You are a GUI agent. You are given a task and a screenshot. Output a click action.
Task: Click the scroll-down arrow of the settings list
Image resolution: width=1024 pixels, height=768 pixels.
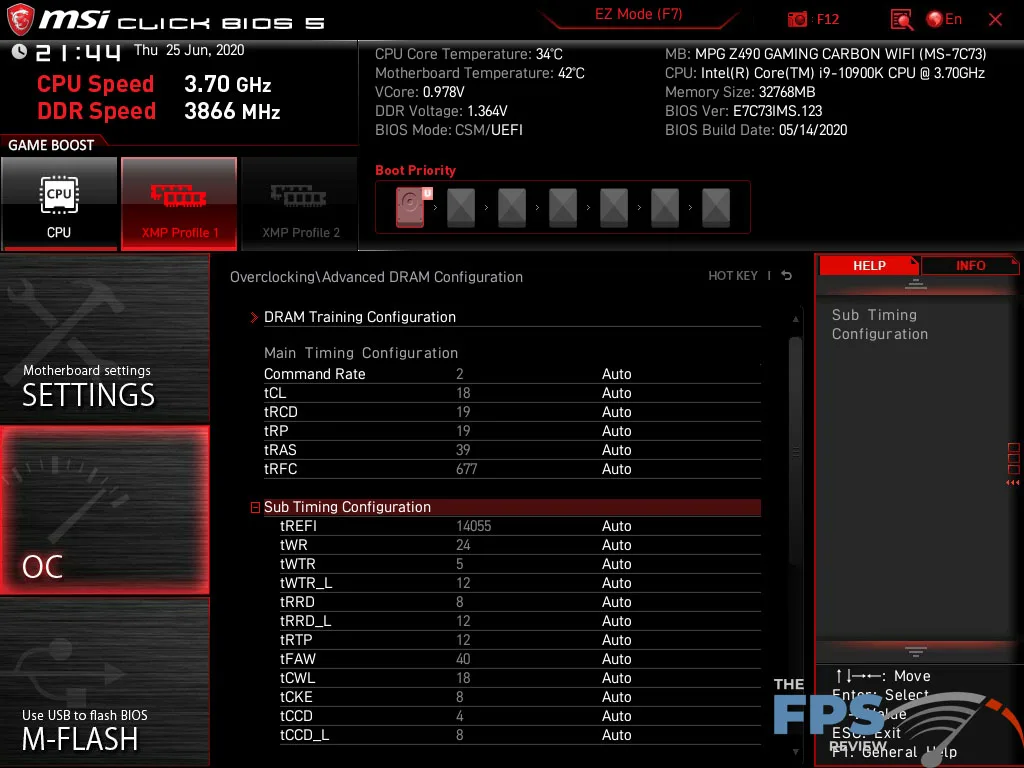pyautogui.click(x=795, y=752)
